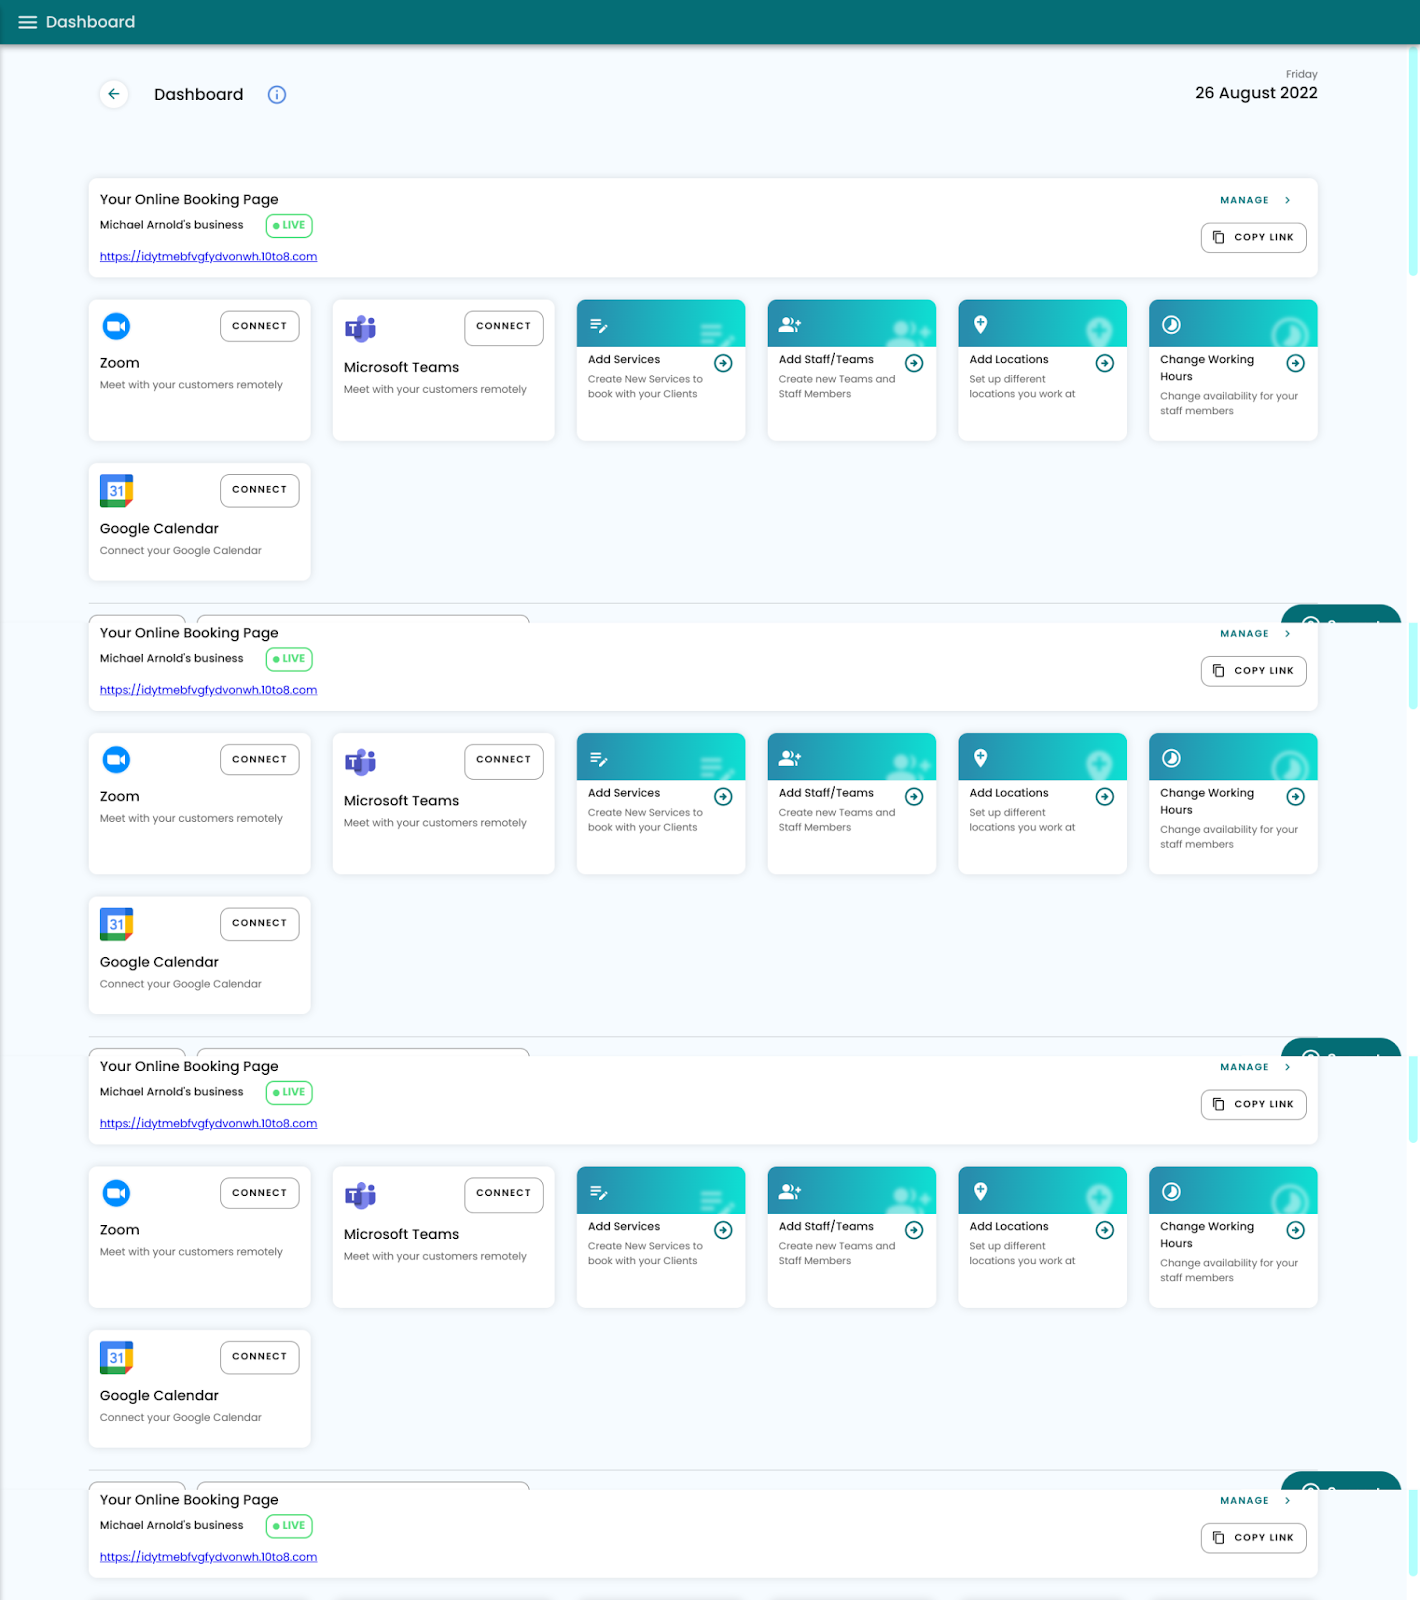Click the Google Calendar logo in the second section

(117, 925)
